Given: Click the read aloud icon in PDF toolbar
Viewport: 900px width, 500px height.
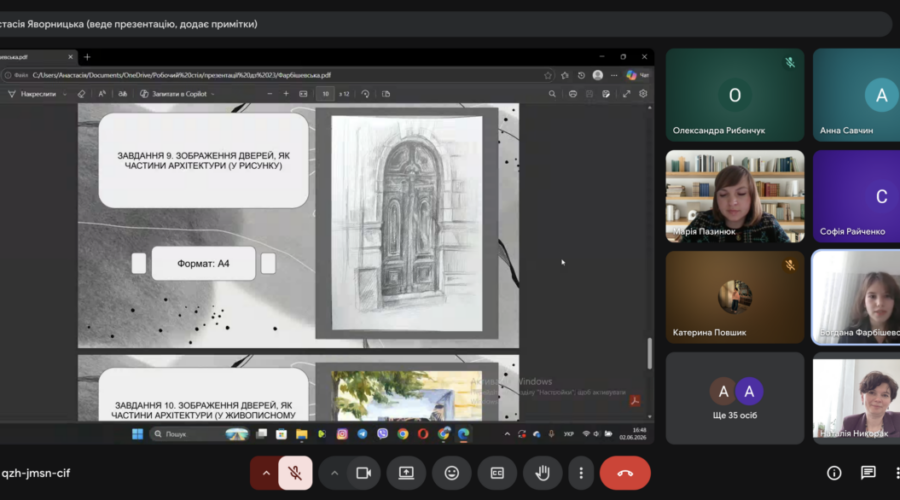Looking at the screenshot, I should point(102,94).
